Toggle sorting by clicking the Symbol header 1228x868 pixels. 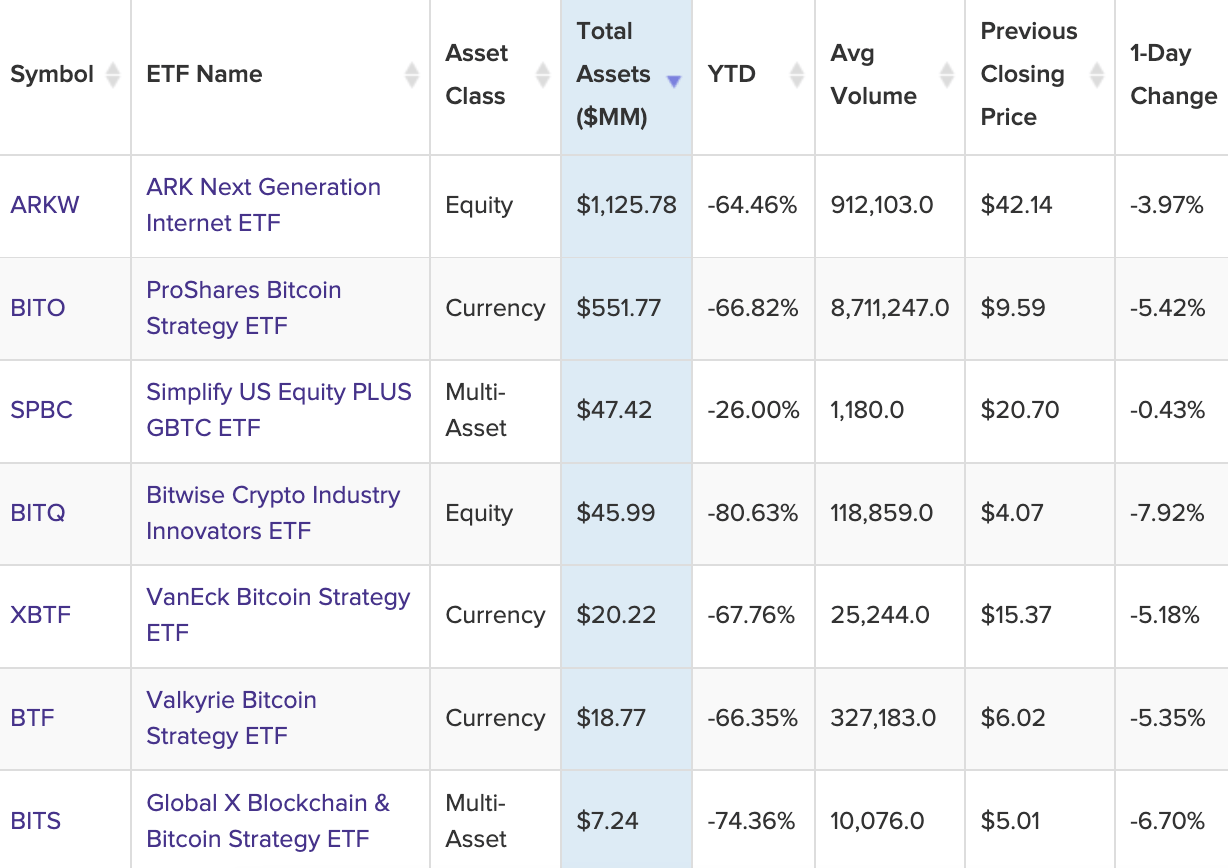[x=50, y=74]
